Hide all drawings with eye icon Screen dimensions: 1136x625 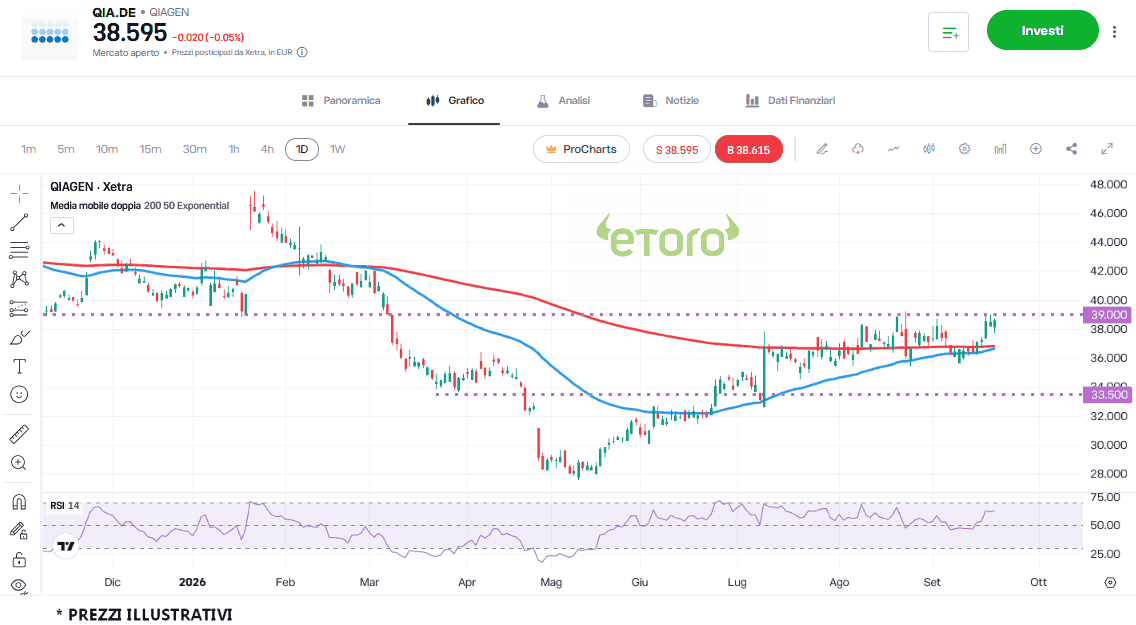(20, 585)
